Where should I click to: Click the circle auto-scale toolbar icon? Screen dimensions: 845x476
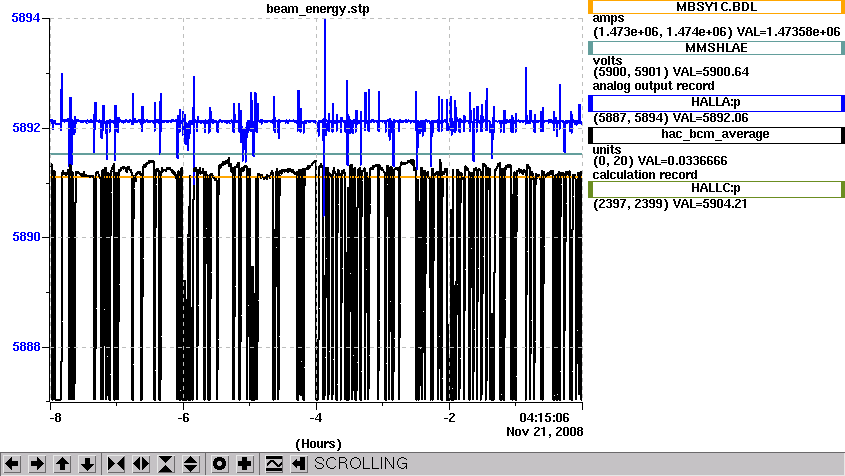tap(219, 464)
